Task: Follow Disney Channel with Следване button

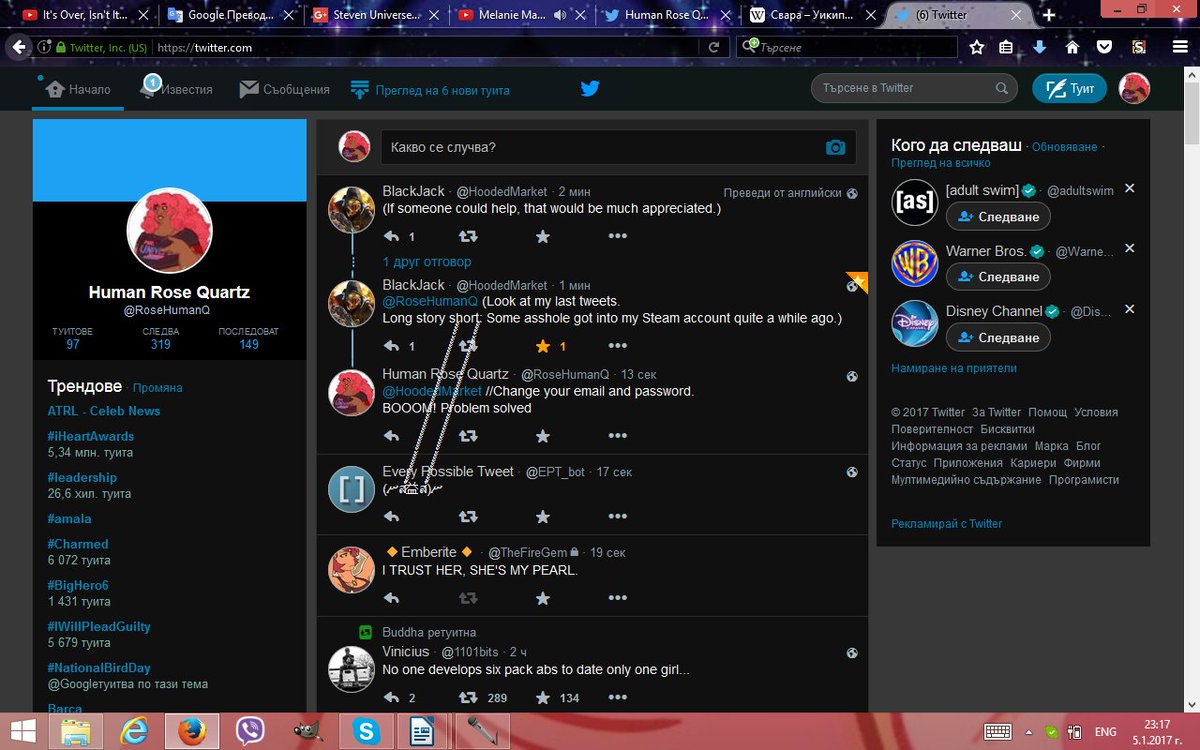Action: [x=997, y=337]
